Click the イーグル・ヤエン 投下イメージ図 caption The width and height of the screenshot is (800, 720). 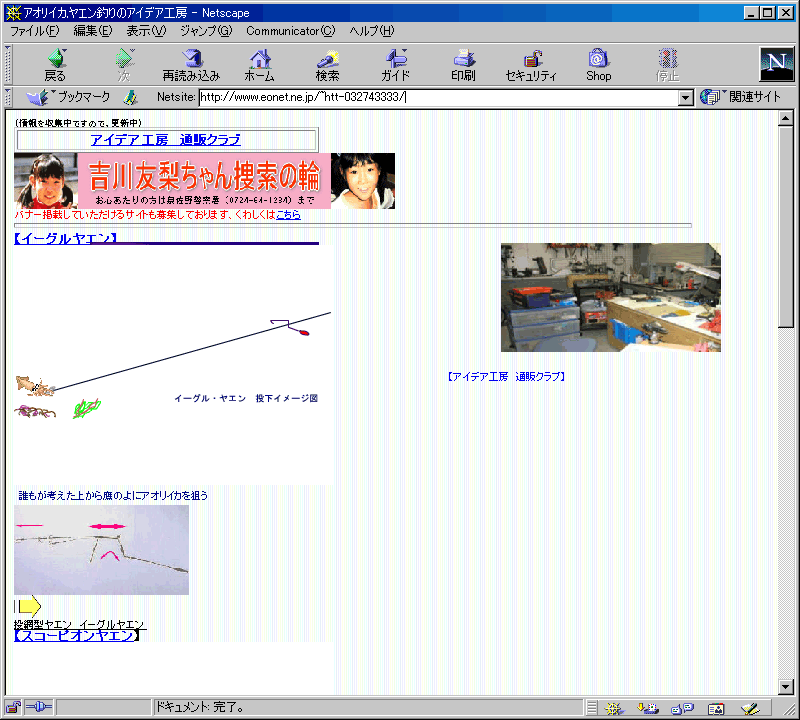pos(246,399)
